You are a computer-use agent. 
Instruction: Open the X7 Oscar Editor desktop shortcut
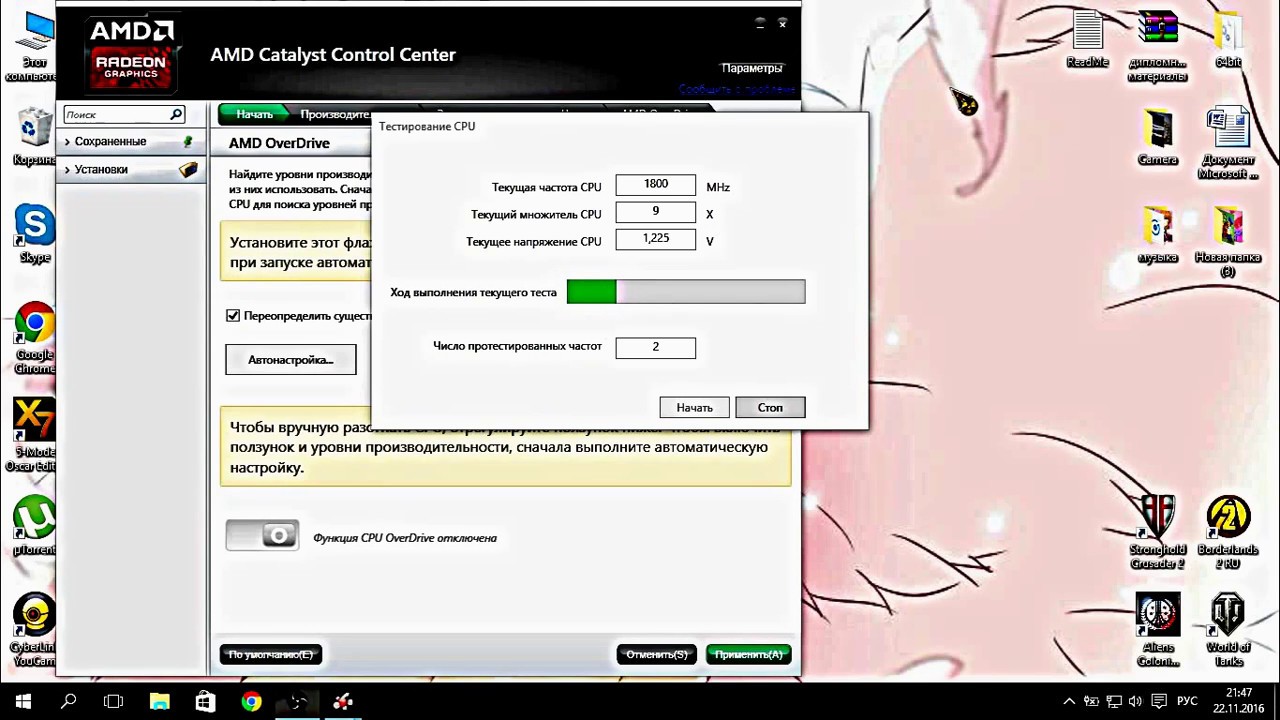34,435
